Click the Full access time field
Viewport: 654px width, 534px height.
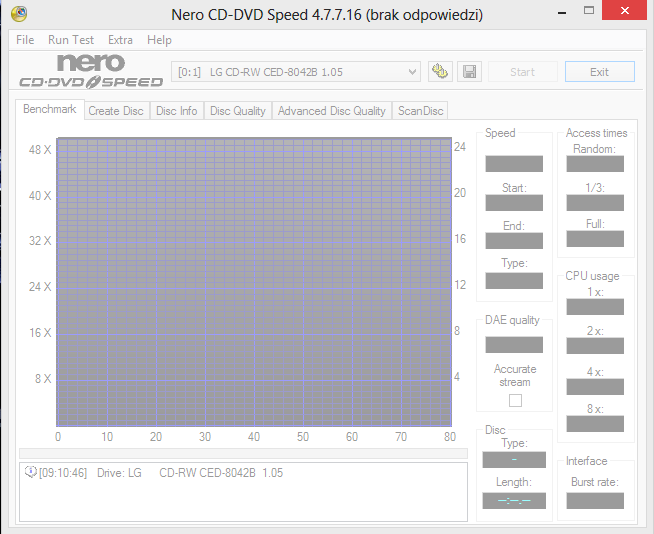tap(595, 239)
